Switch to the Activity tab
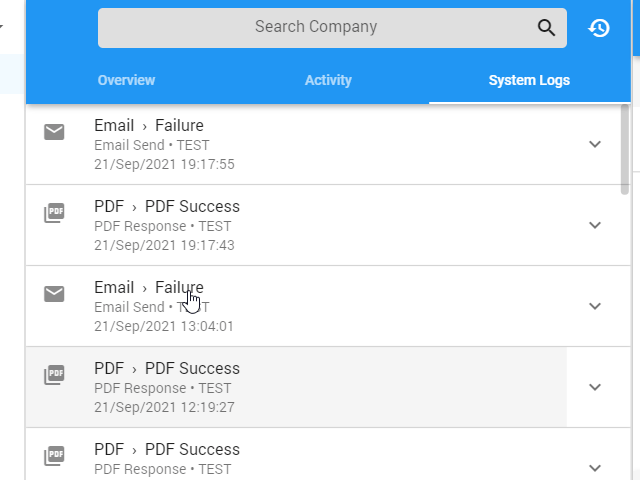Viewport: 640px width, 480px height. pyautogui.click(x=328, y=80)
